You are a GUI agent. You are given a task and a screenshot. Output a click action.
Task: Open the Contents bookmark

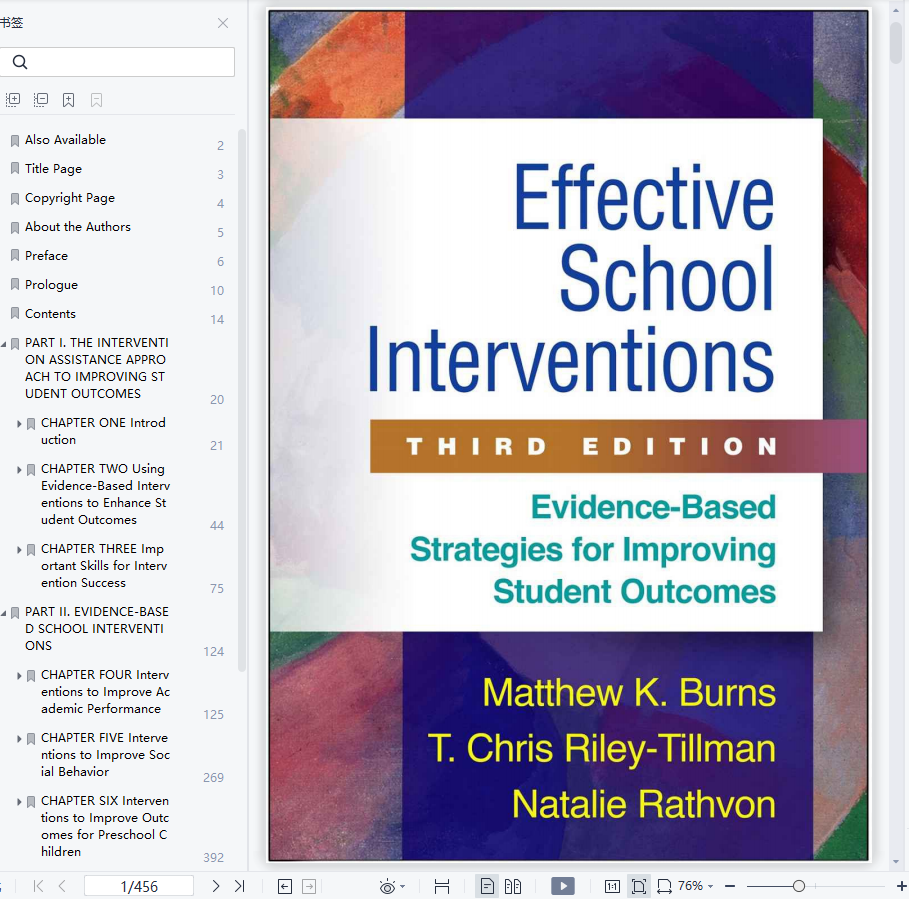pyautogui.click(x=50, y=314)
